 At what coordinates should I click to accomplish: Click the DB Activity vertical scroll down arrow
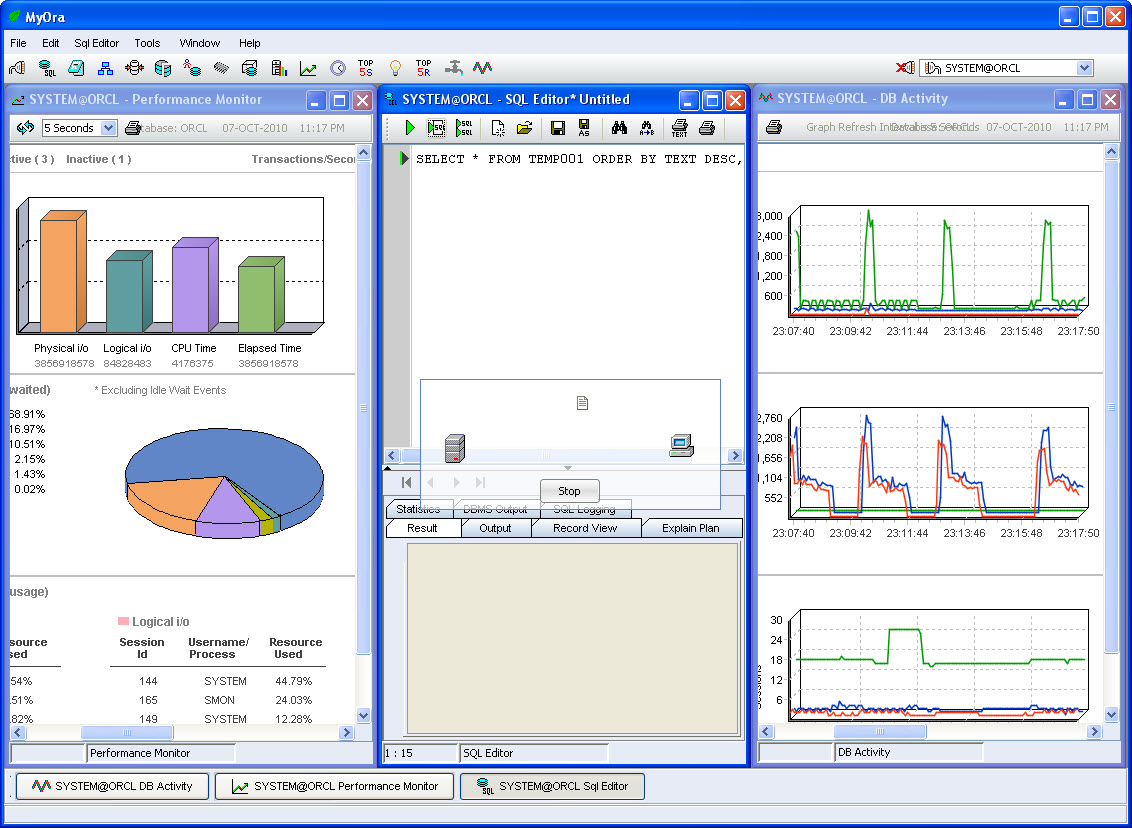[1112, 715]
